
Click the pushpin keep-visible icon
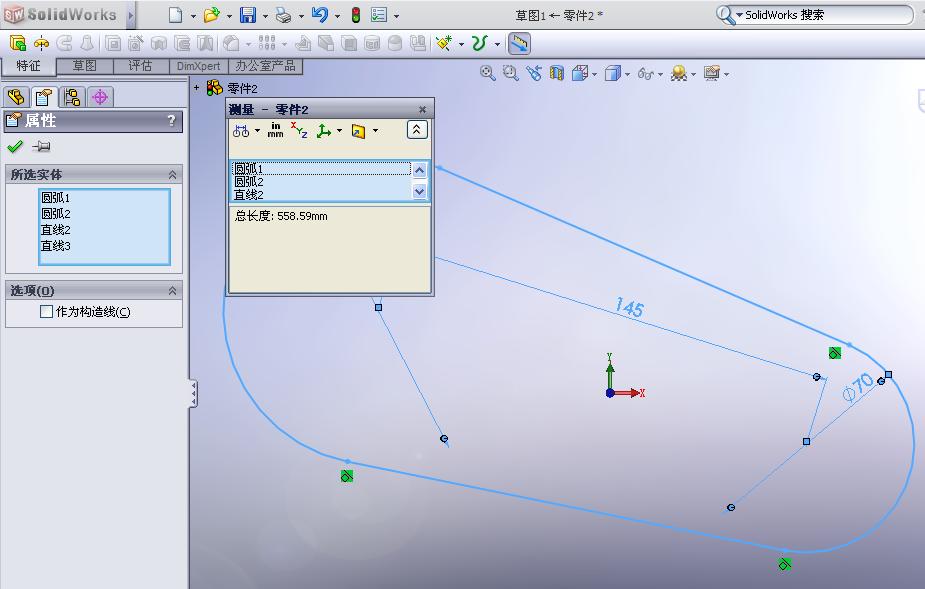point(41,146)
